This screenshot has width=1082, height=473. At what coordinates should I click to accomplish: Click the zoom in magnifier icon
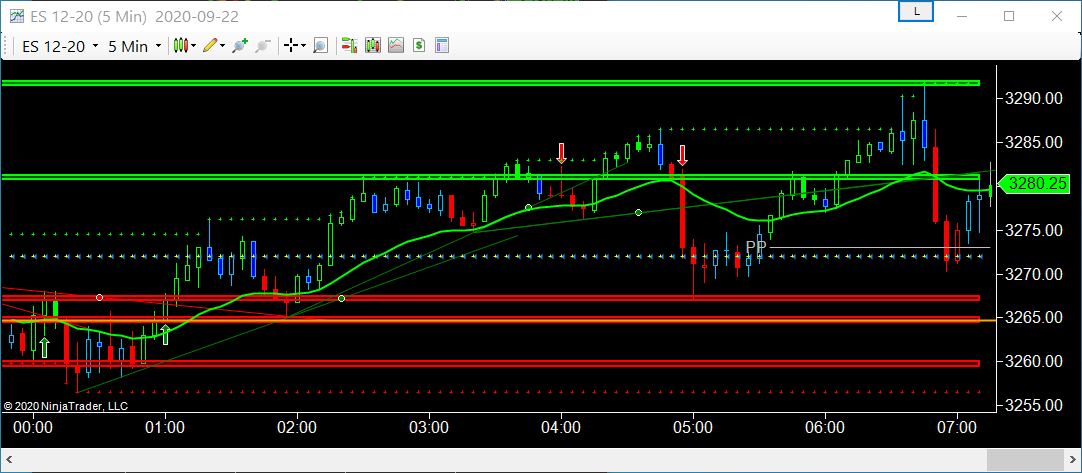pos(239,46)
